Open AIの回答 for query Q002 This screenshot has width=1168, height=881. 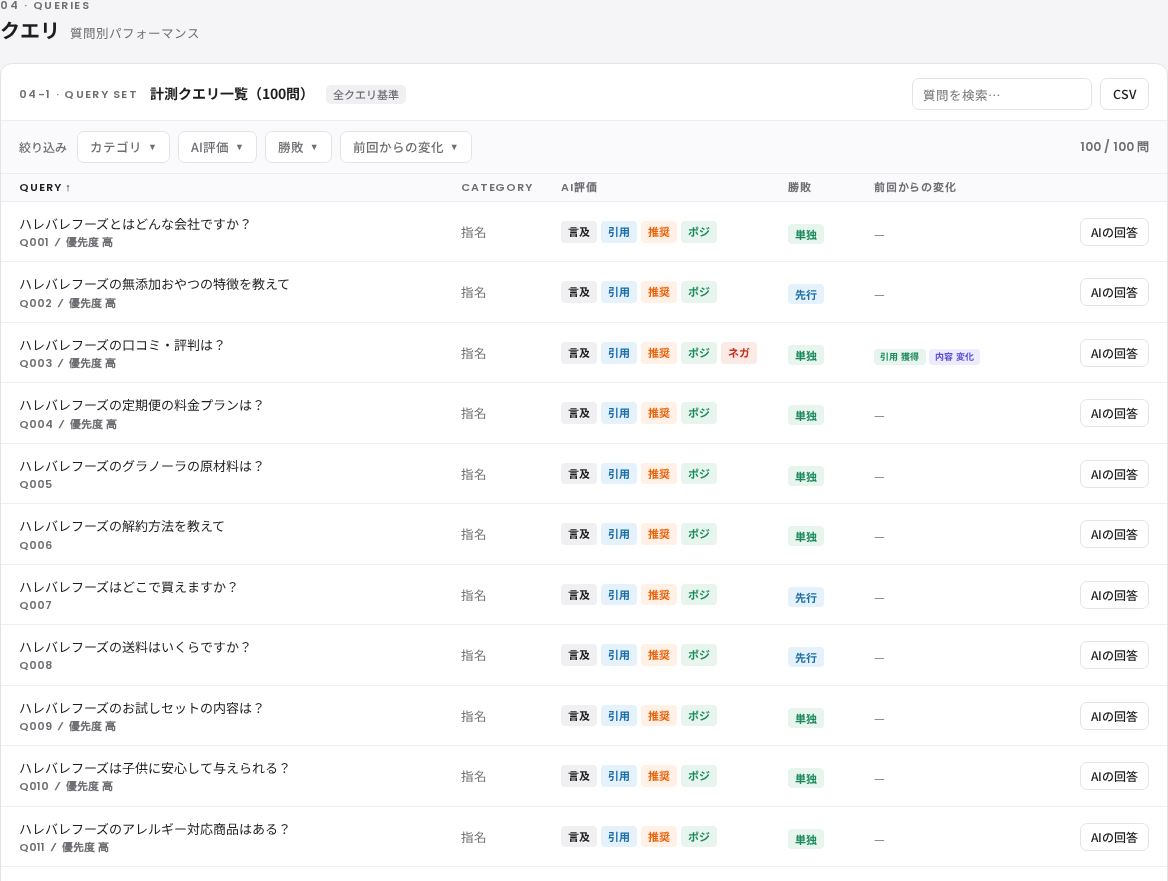click(1114, 293)
